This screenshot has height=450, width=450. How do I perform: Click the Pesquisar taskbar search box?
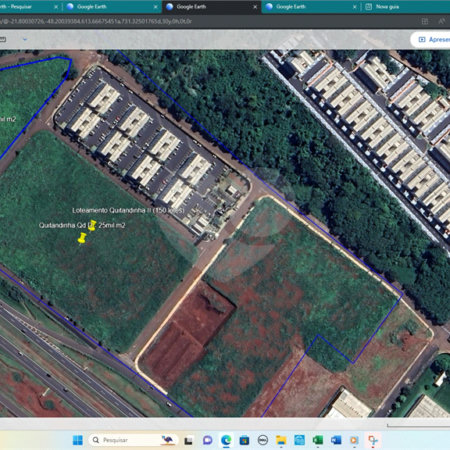(x=133, y=440)
